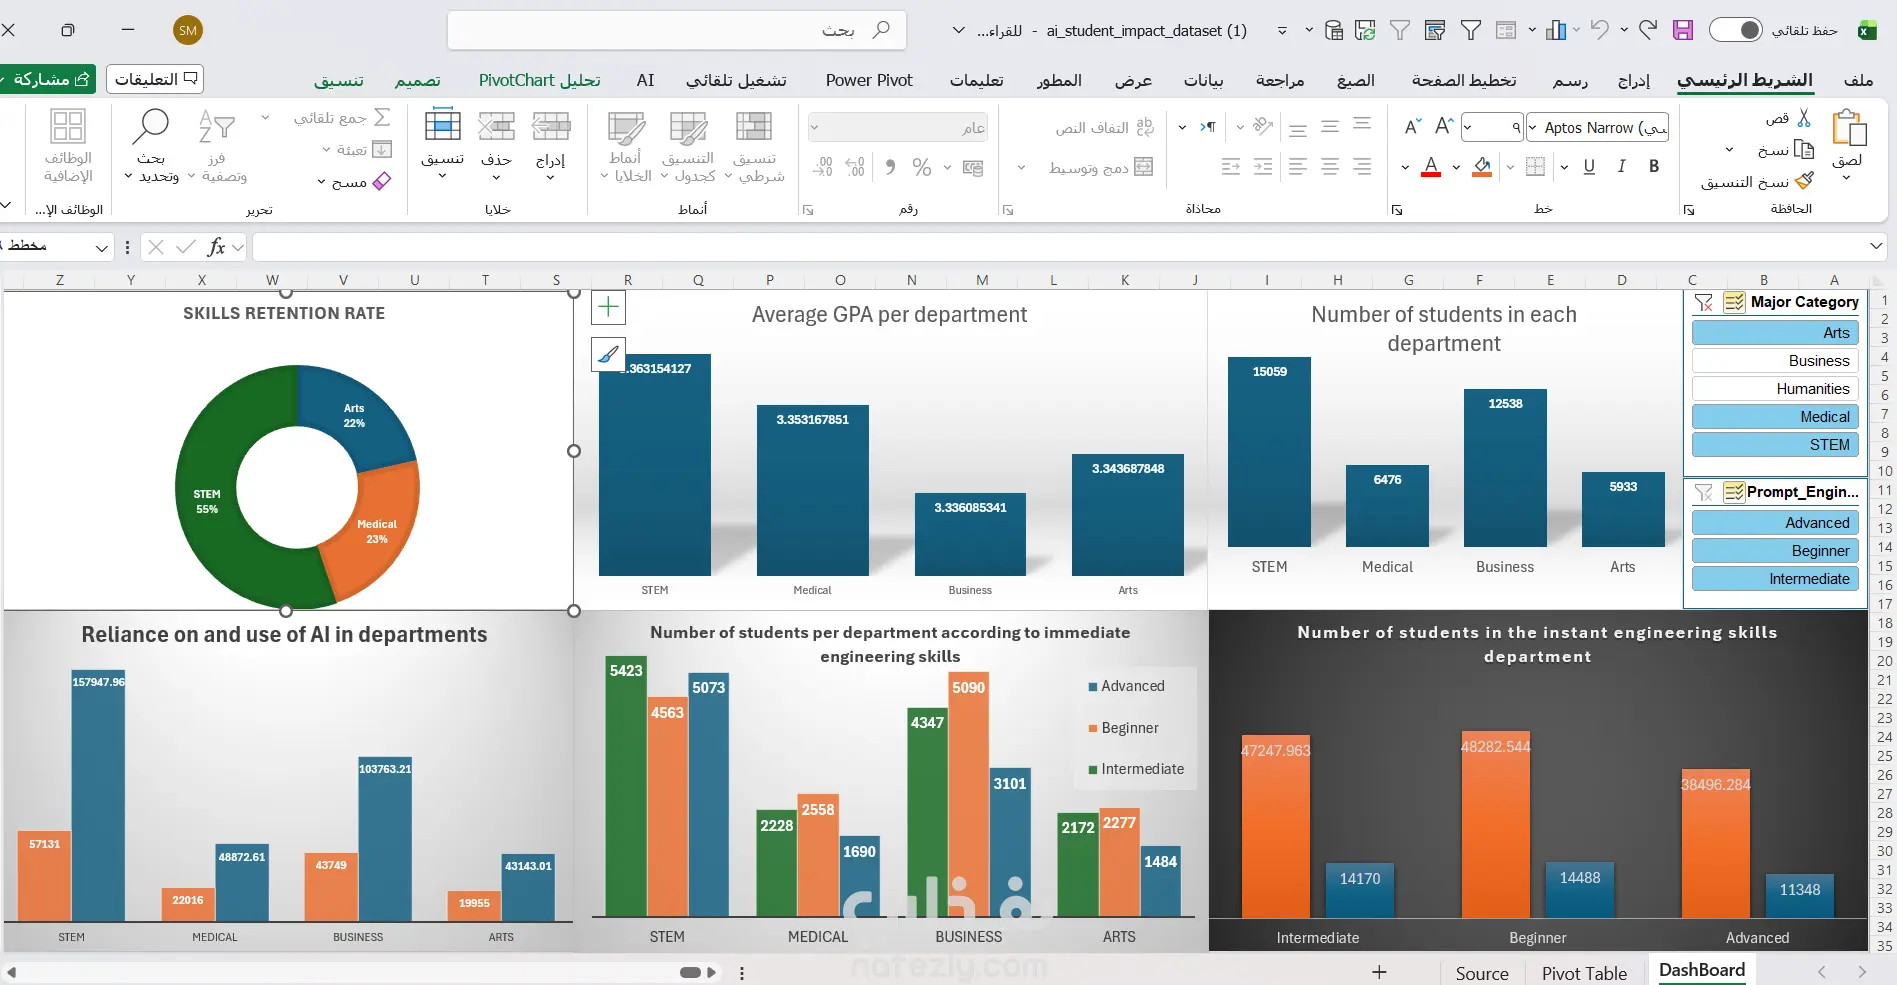Click the chart styles paintbrush button
This screenshot has width=1897, height=985.
pyautogui.click(x=608, y=354)
